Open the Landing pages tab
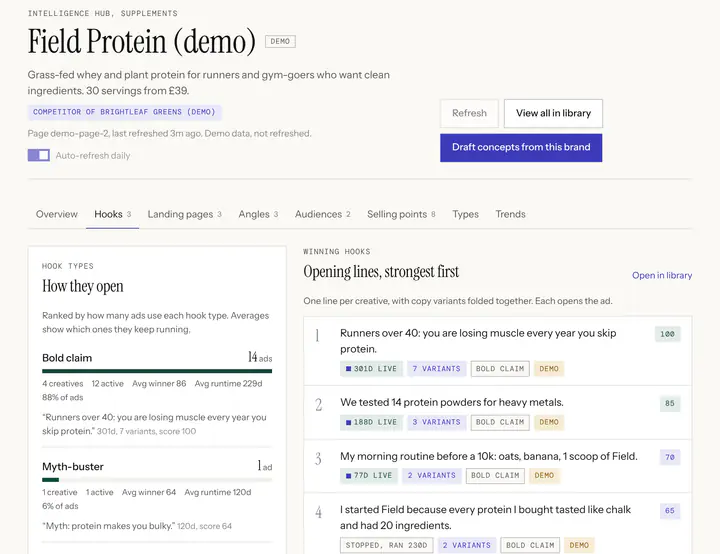The width and height of the screenshot is (720, 554). click(184, 214)
